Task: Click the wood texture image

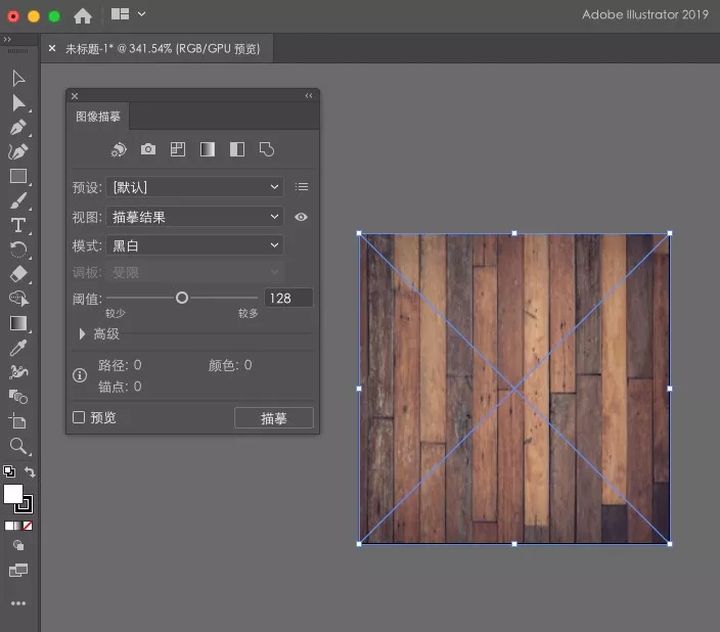Action: (x=514, y=389)
